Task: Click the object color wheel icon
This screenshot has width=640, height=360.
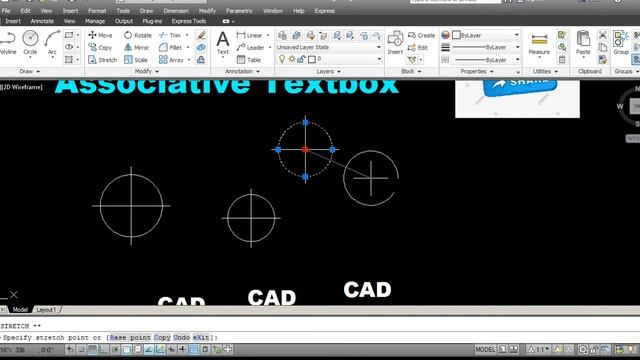Action: click(x=445, y=35)
